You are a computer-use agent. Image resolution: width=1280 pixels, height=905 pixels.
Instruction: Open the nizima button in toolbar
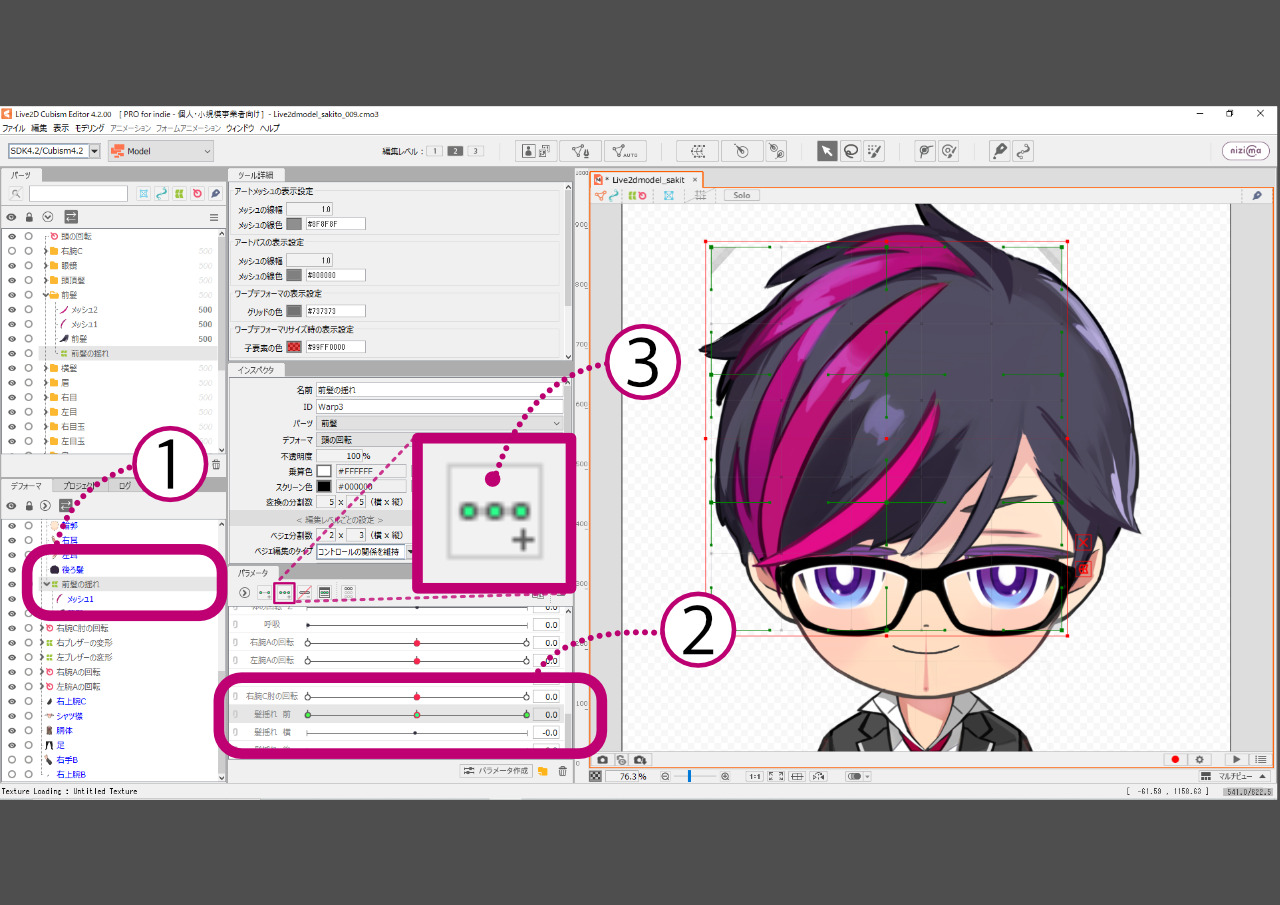tap(1245, 151)
